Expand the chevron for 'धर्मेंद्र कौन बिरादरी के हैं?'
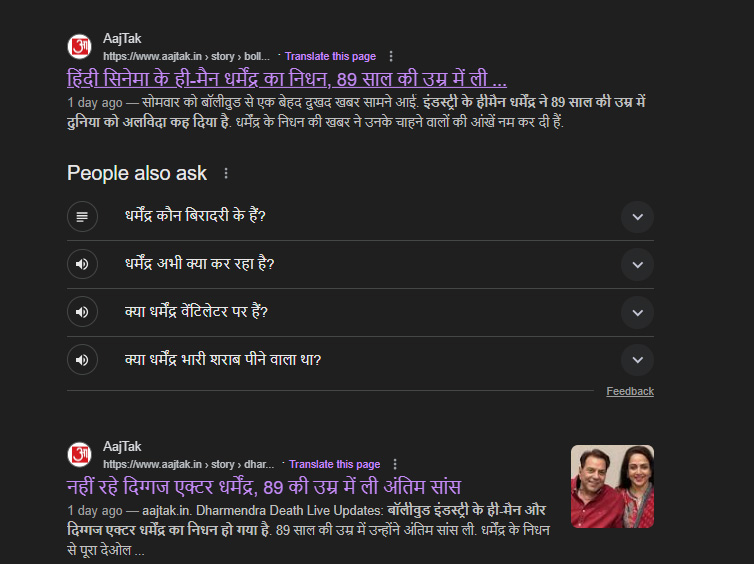 pos(636,216)
